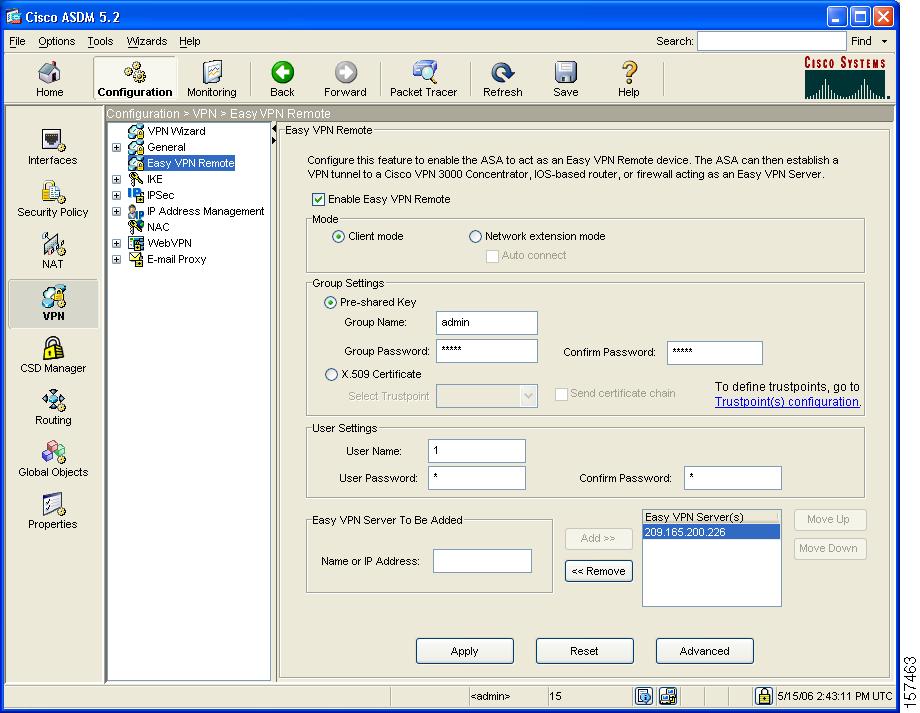This screenshot has width=920, height=713.
Task: Click the Group Name input field
Action: click(x=487, y=323)
